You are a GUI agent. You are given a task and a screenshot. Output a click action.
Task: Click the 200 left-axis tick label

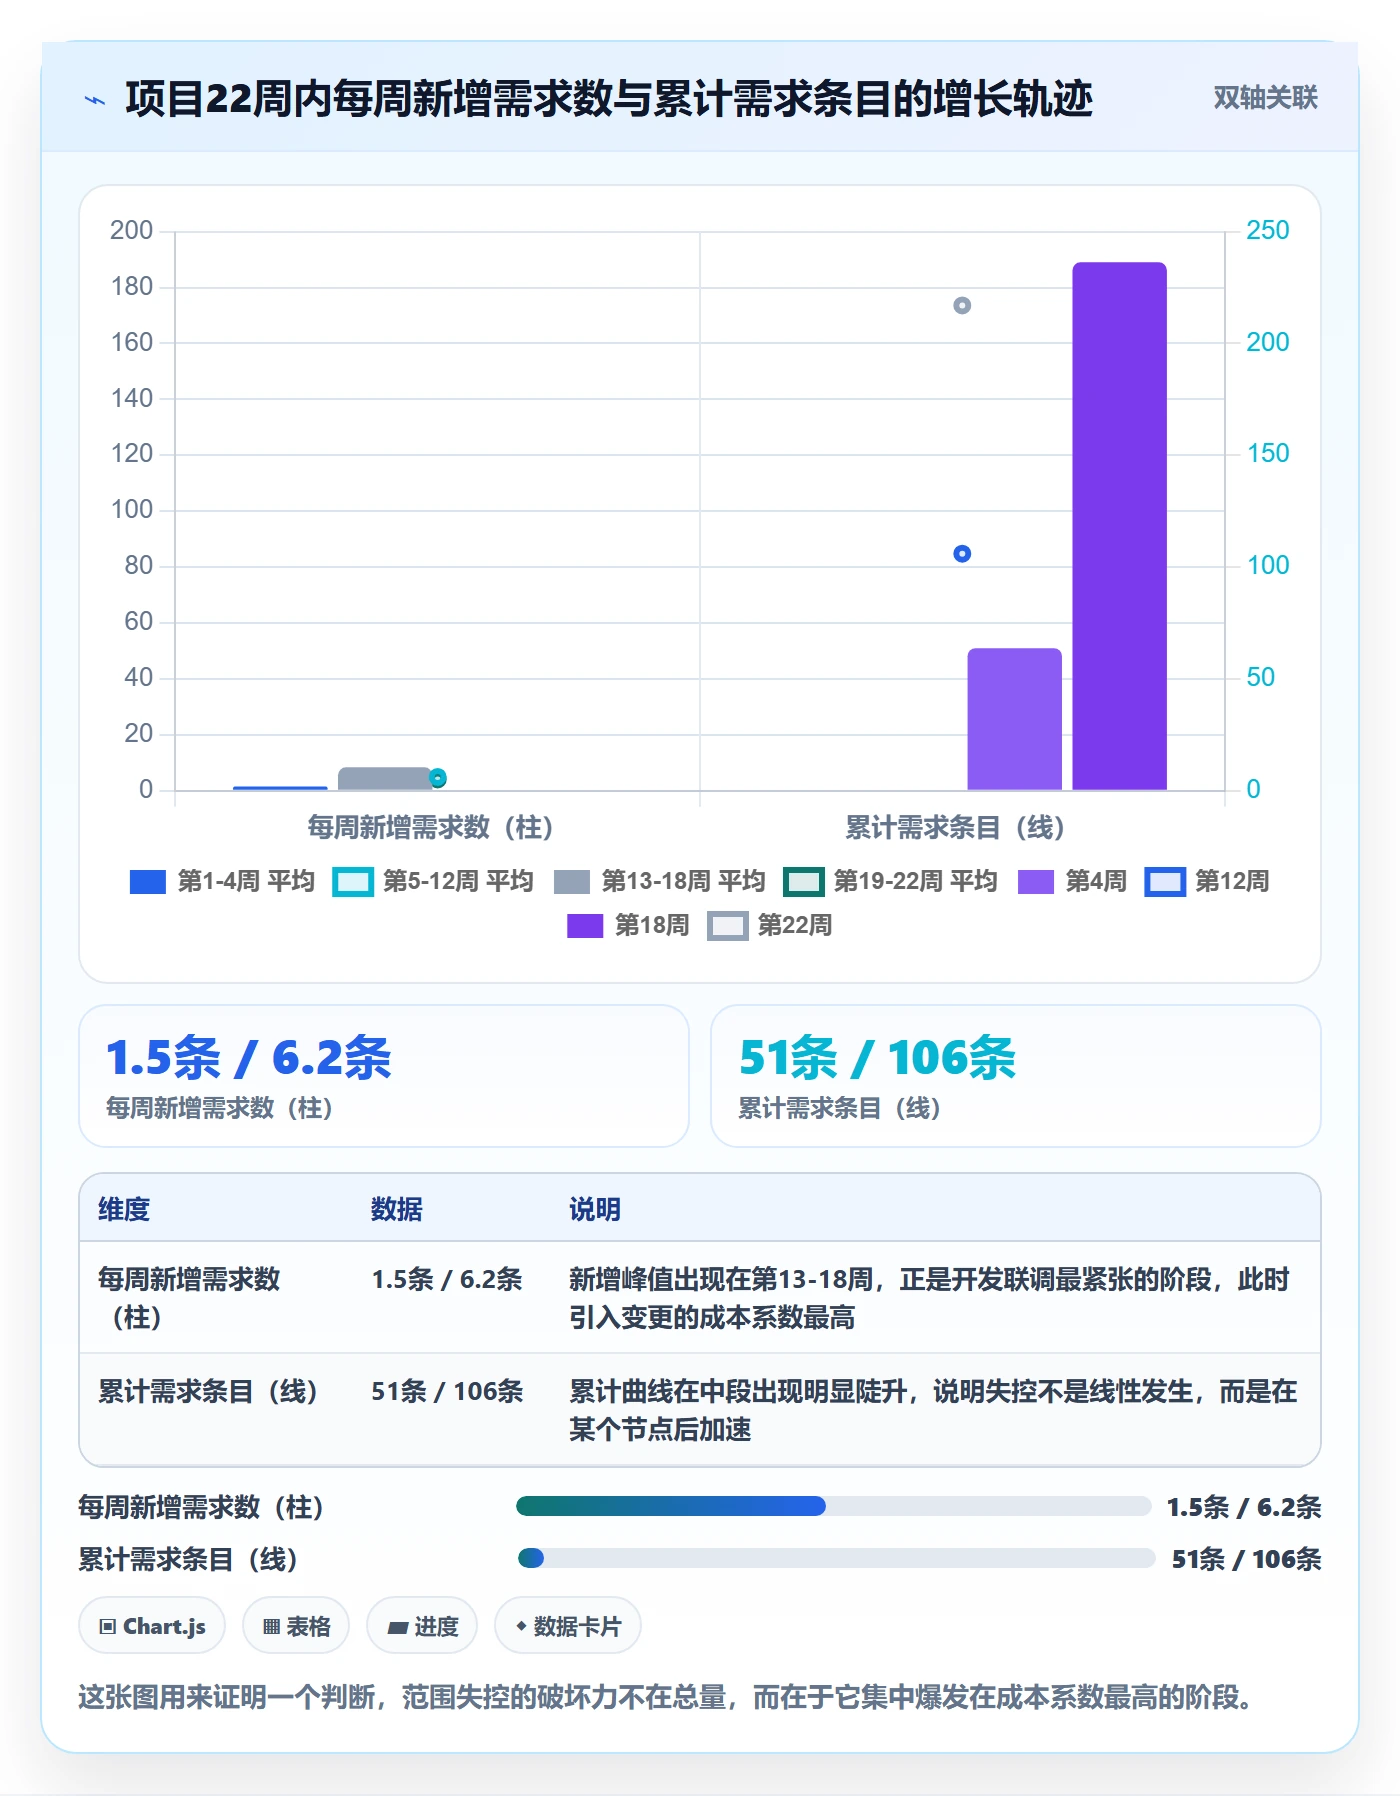132,230
